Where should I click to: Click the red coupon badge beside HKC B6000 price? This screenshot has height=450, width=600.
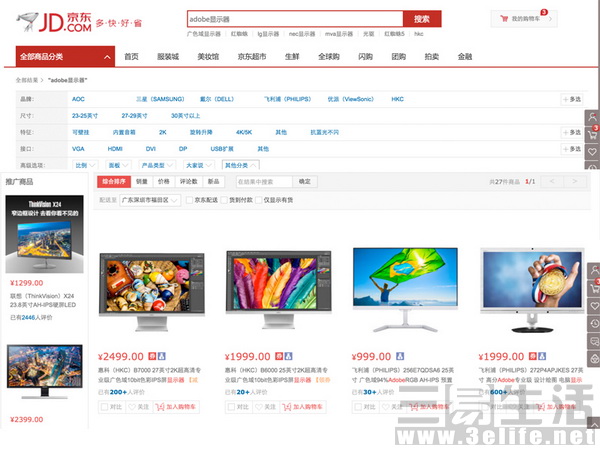[x=279, y=356]
